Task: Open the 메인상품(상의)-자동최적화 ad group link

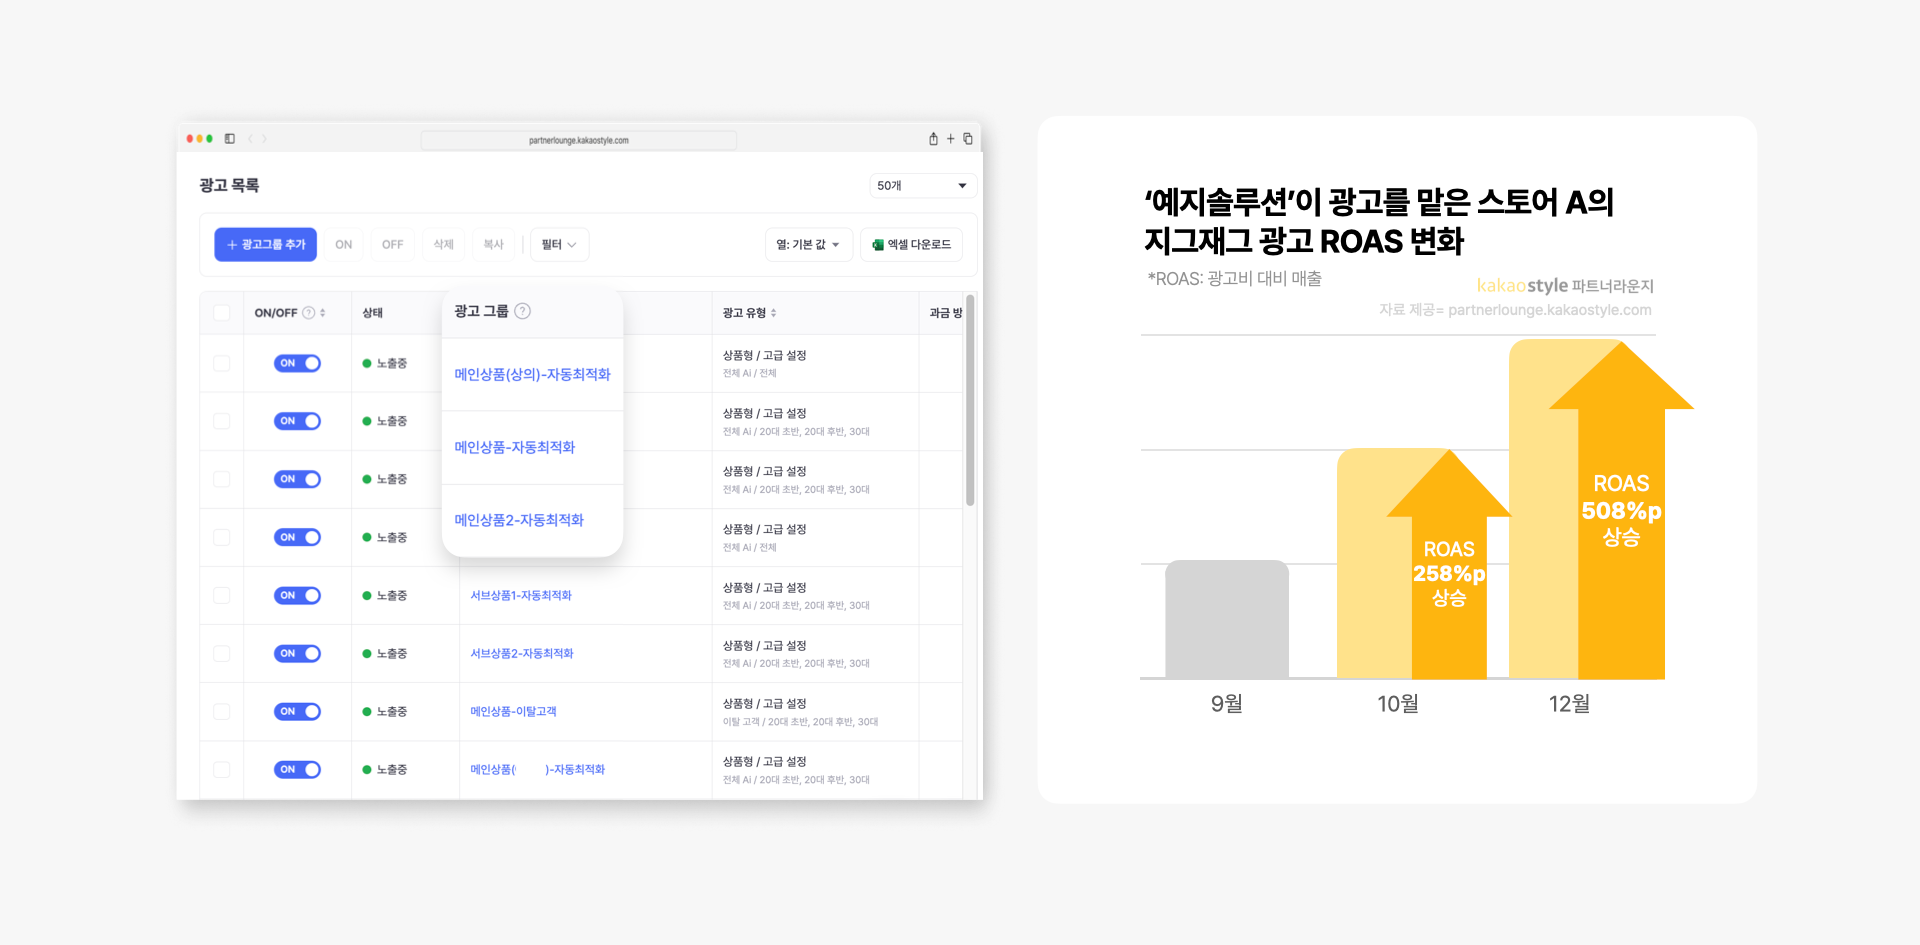Action: point(532,375)
